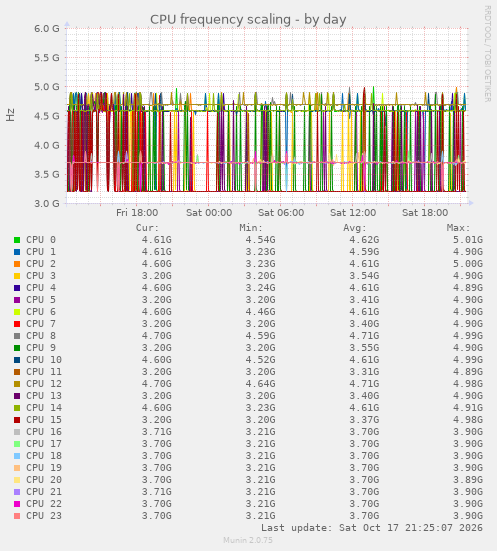Click the 'CPU 13' legend label
The image size is (497, 551).
44,396
